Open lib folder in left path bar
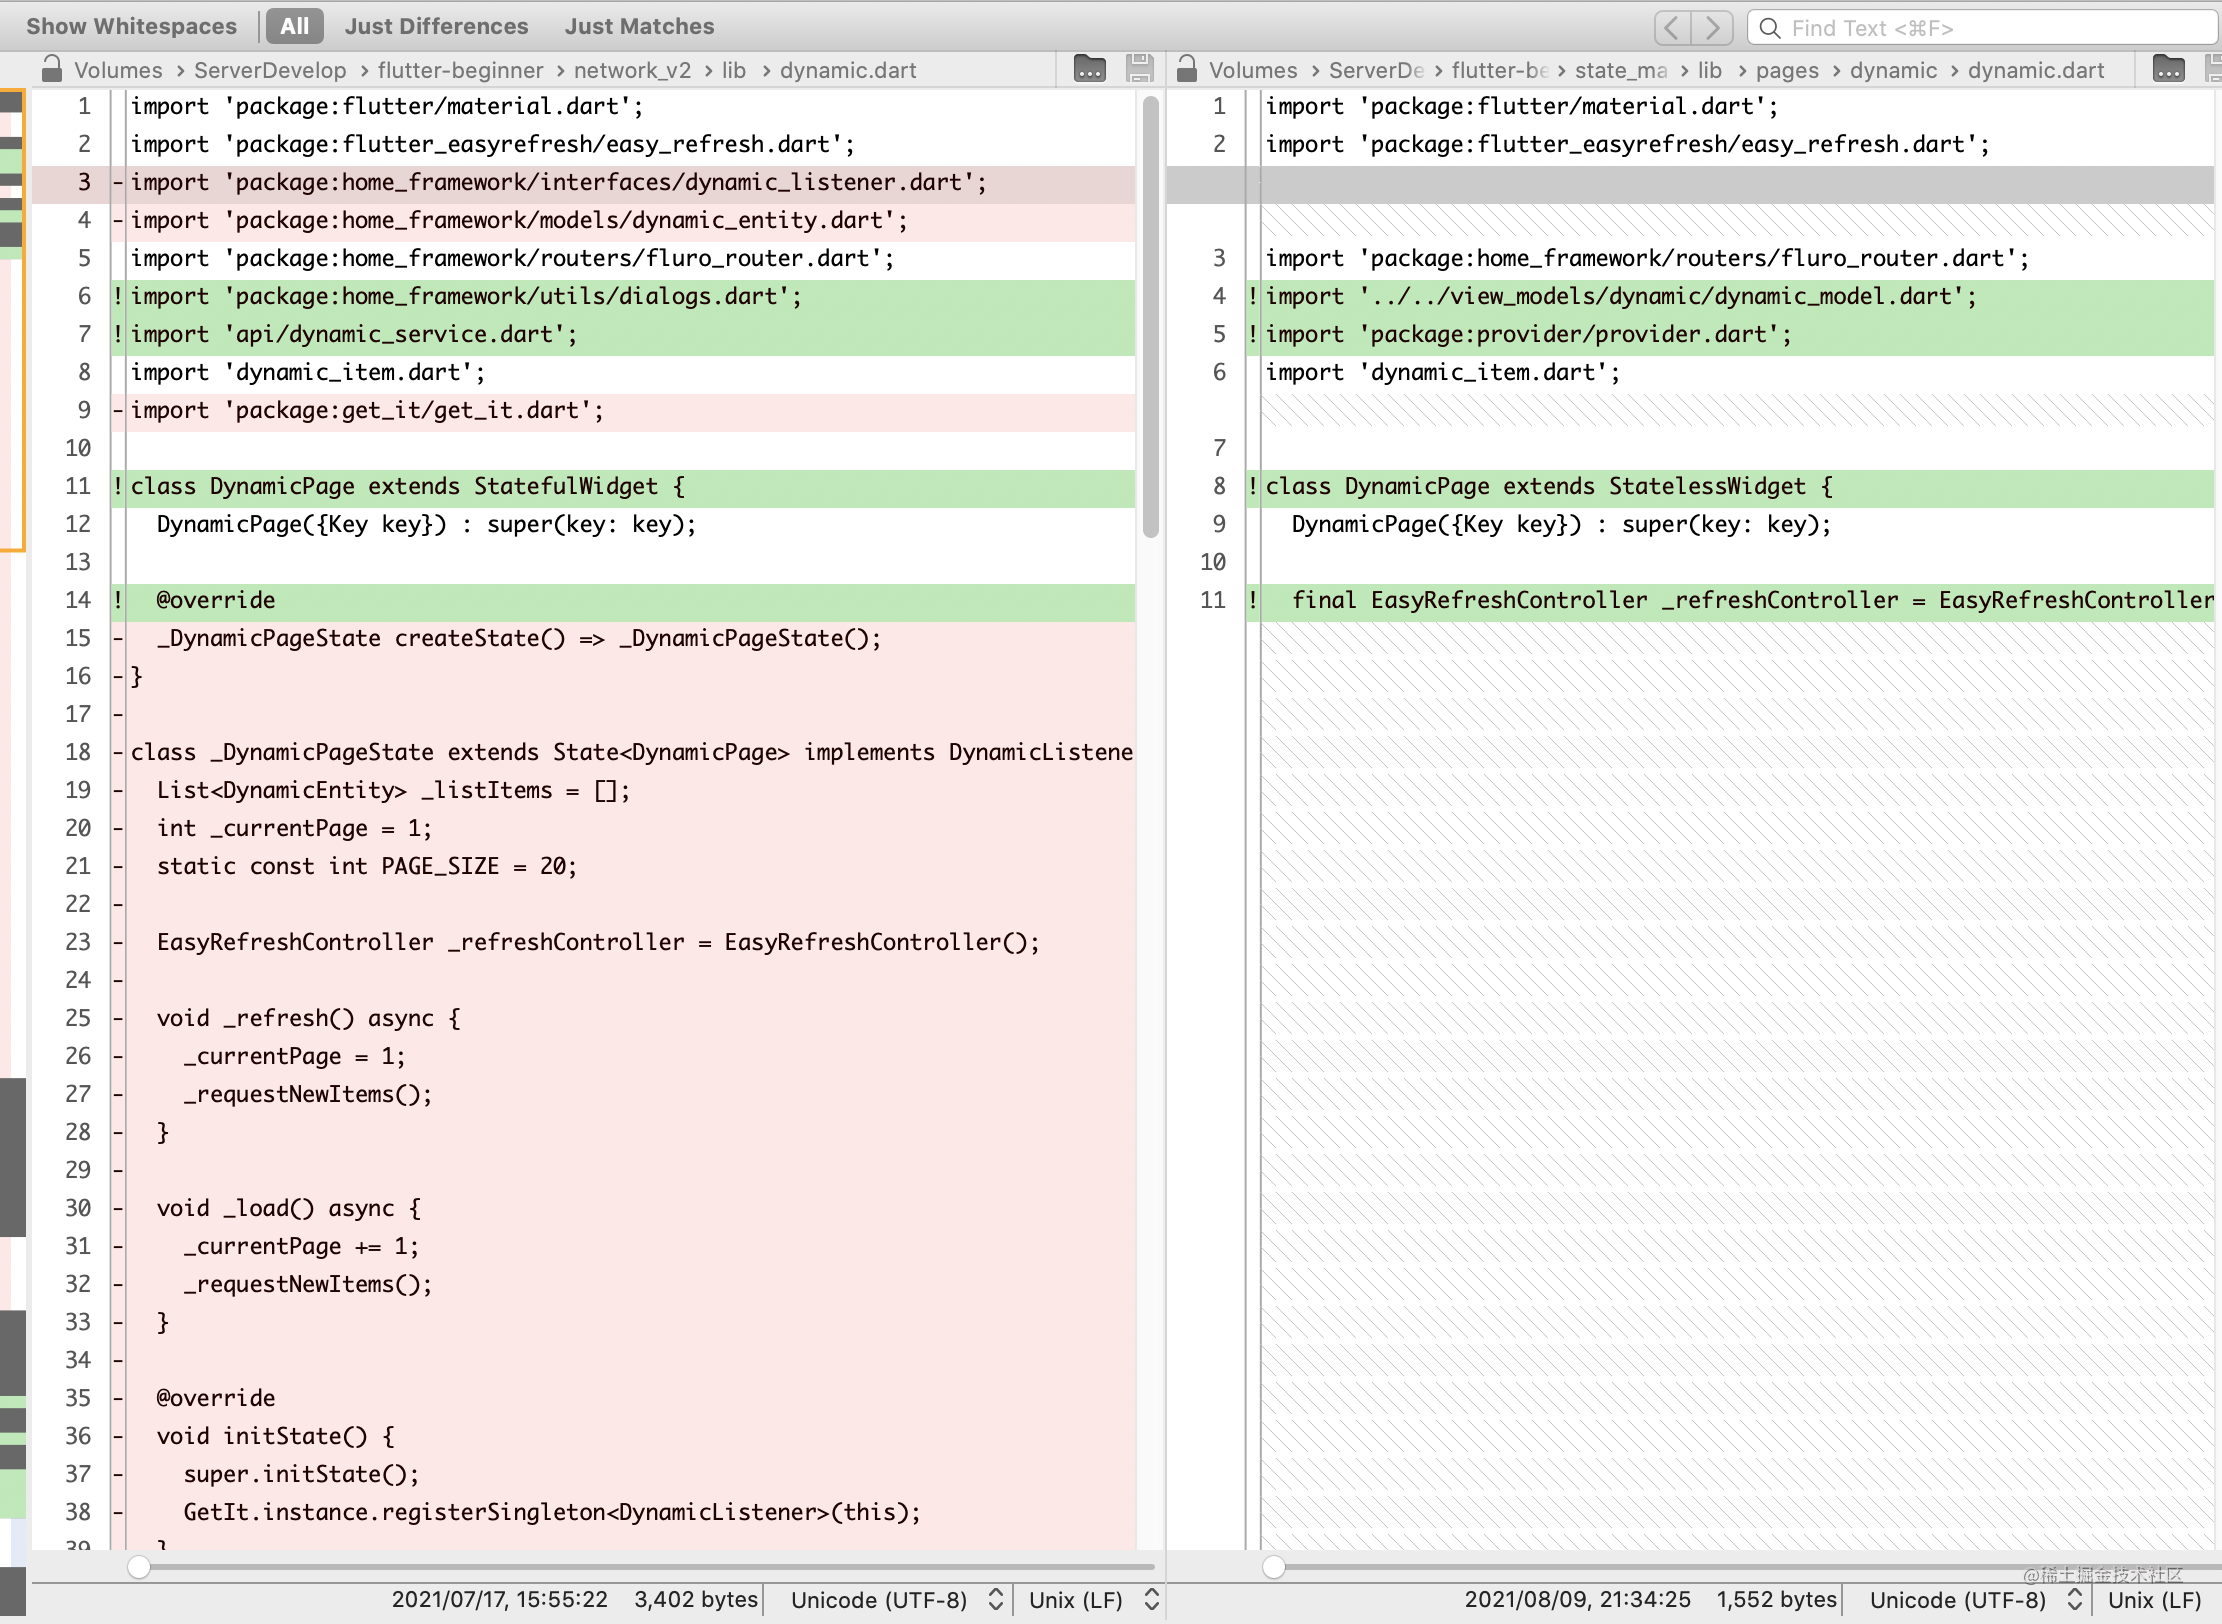2222x1624 pixels. tap(734, 70)
